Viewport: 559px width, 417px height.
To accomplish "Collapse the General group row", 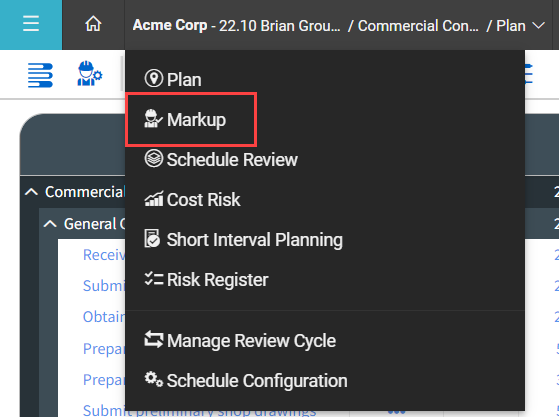I will tap(50, 224).
